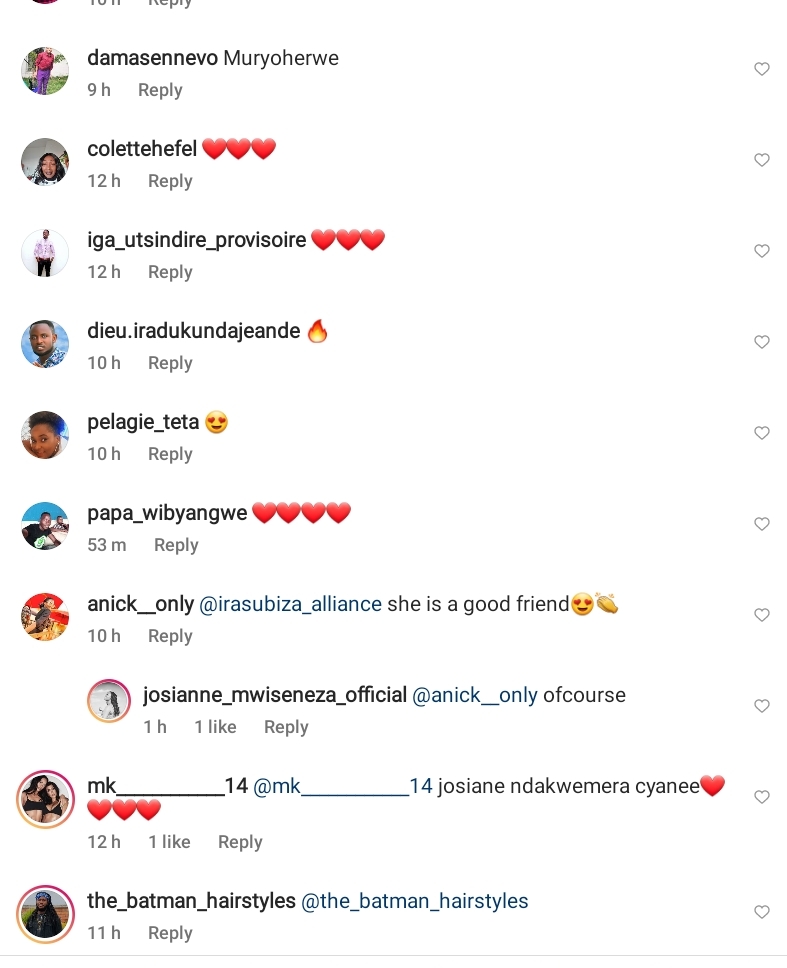The height and width of the screenshot is (968, 787).
Task: Open the @irasubiza_alliance mention
Action: click(291, 604)
